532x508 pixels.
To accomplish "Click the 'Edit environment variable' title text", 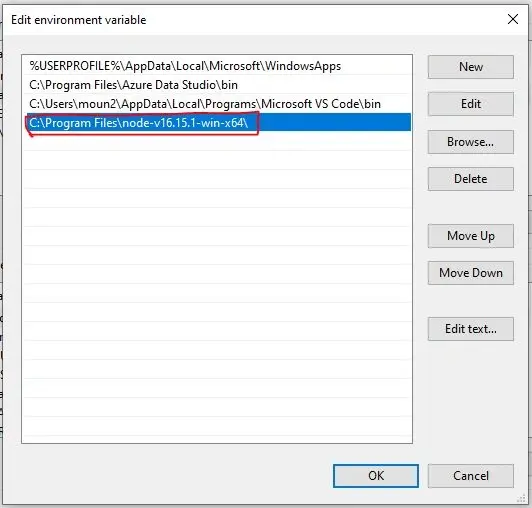I will pyautogui.click(x=79, y=20).
